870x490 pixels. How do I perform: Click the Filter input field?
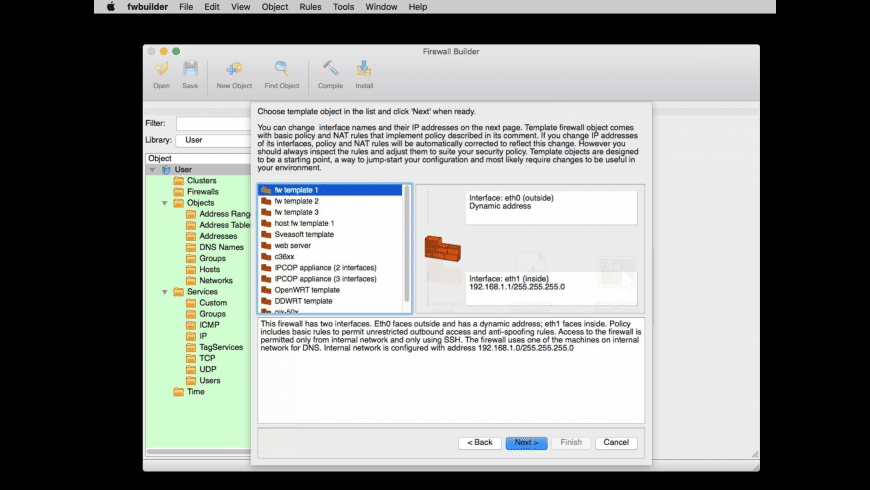(214, 123)
